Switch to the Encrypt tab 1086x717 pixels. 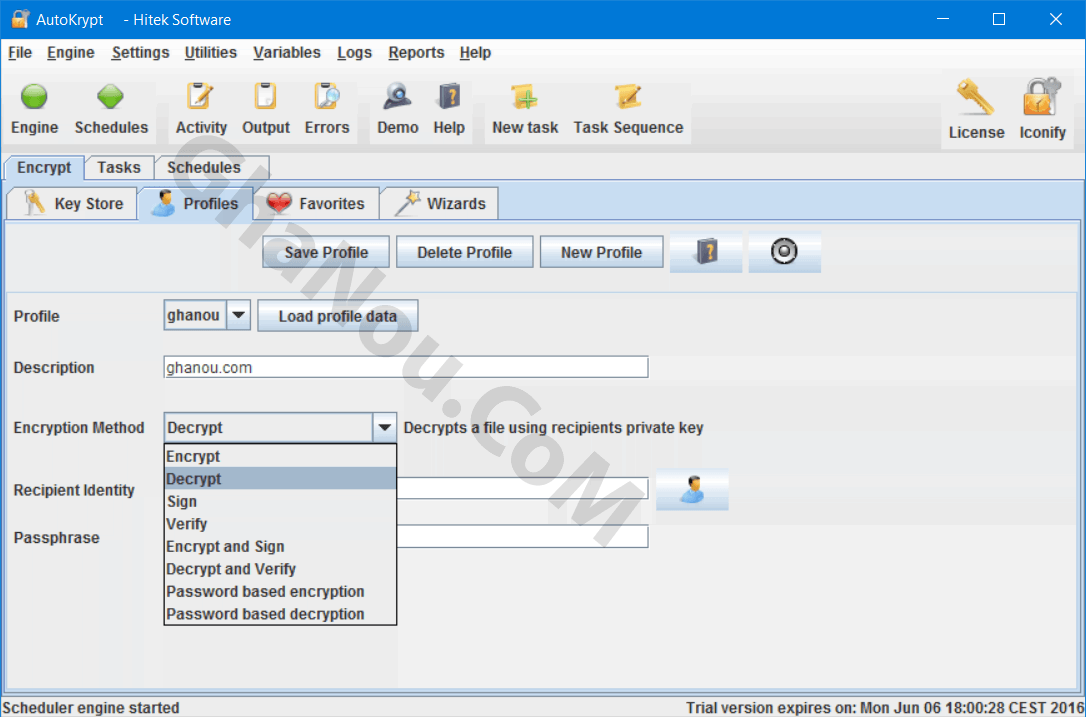[x=44, y=168]
